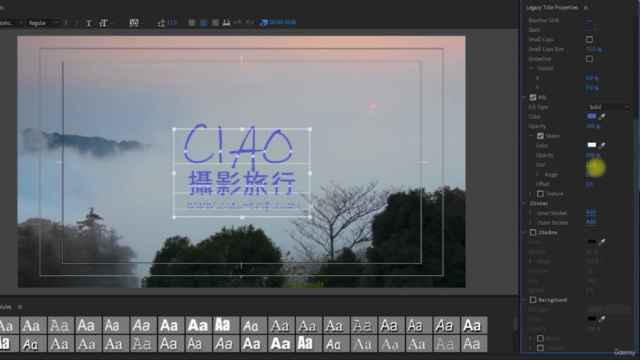Collapse the Background section arrow
The height and width of the screenshot is (360, 640).
click(x=524, y=300)
